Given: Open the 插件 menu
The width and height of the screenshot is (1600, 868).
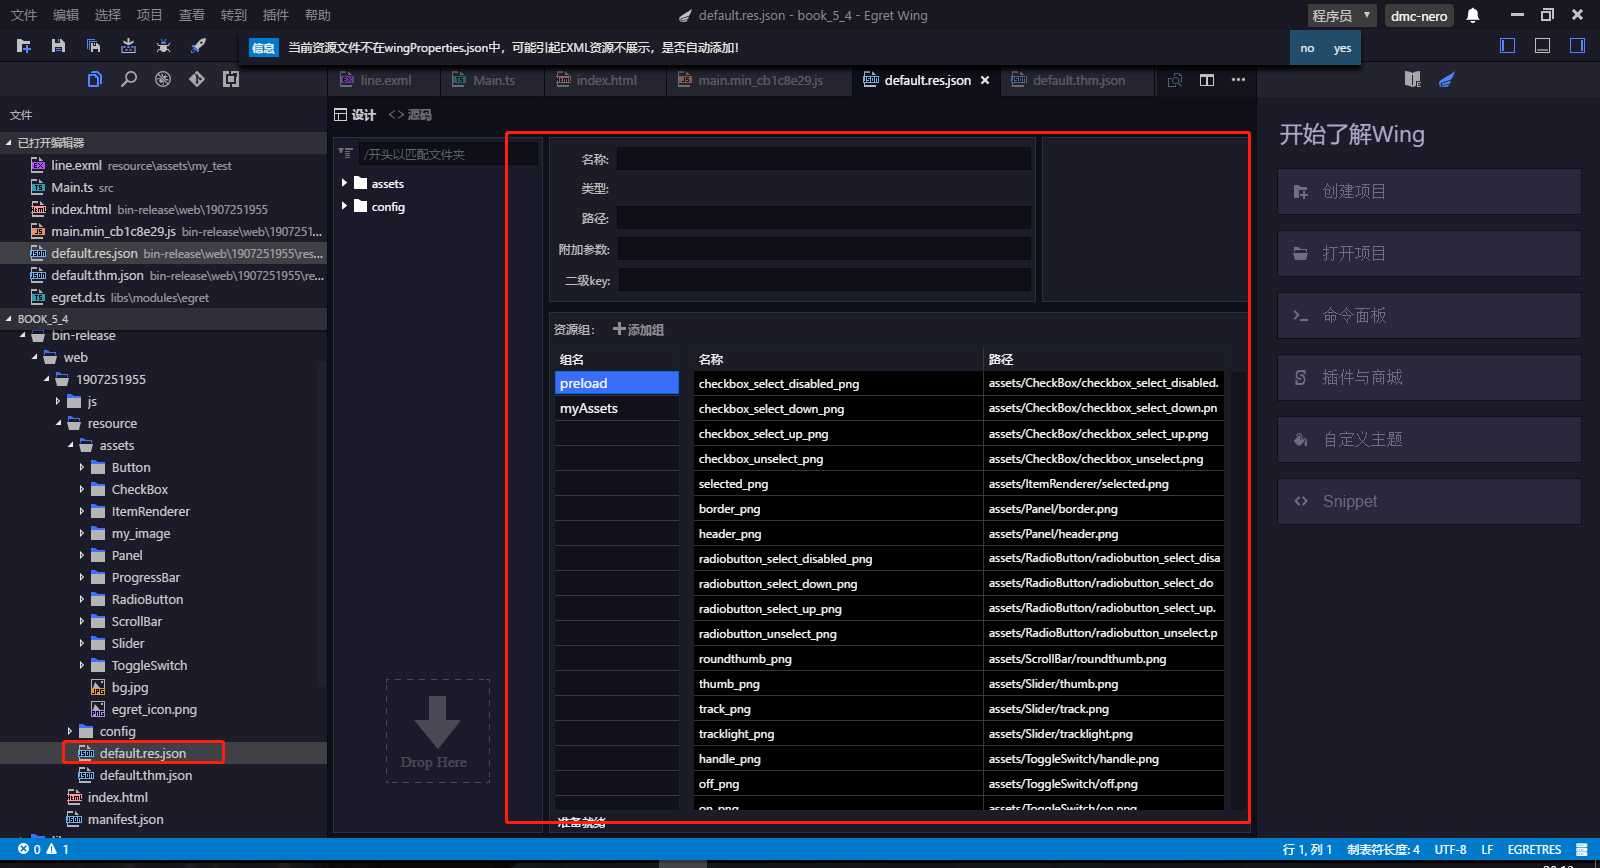Looking at the screenshot, I should tap(275, 15).
